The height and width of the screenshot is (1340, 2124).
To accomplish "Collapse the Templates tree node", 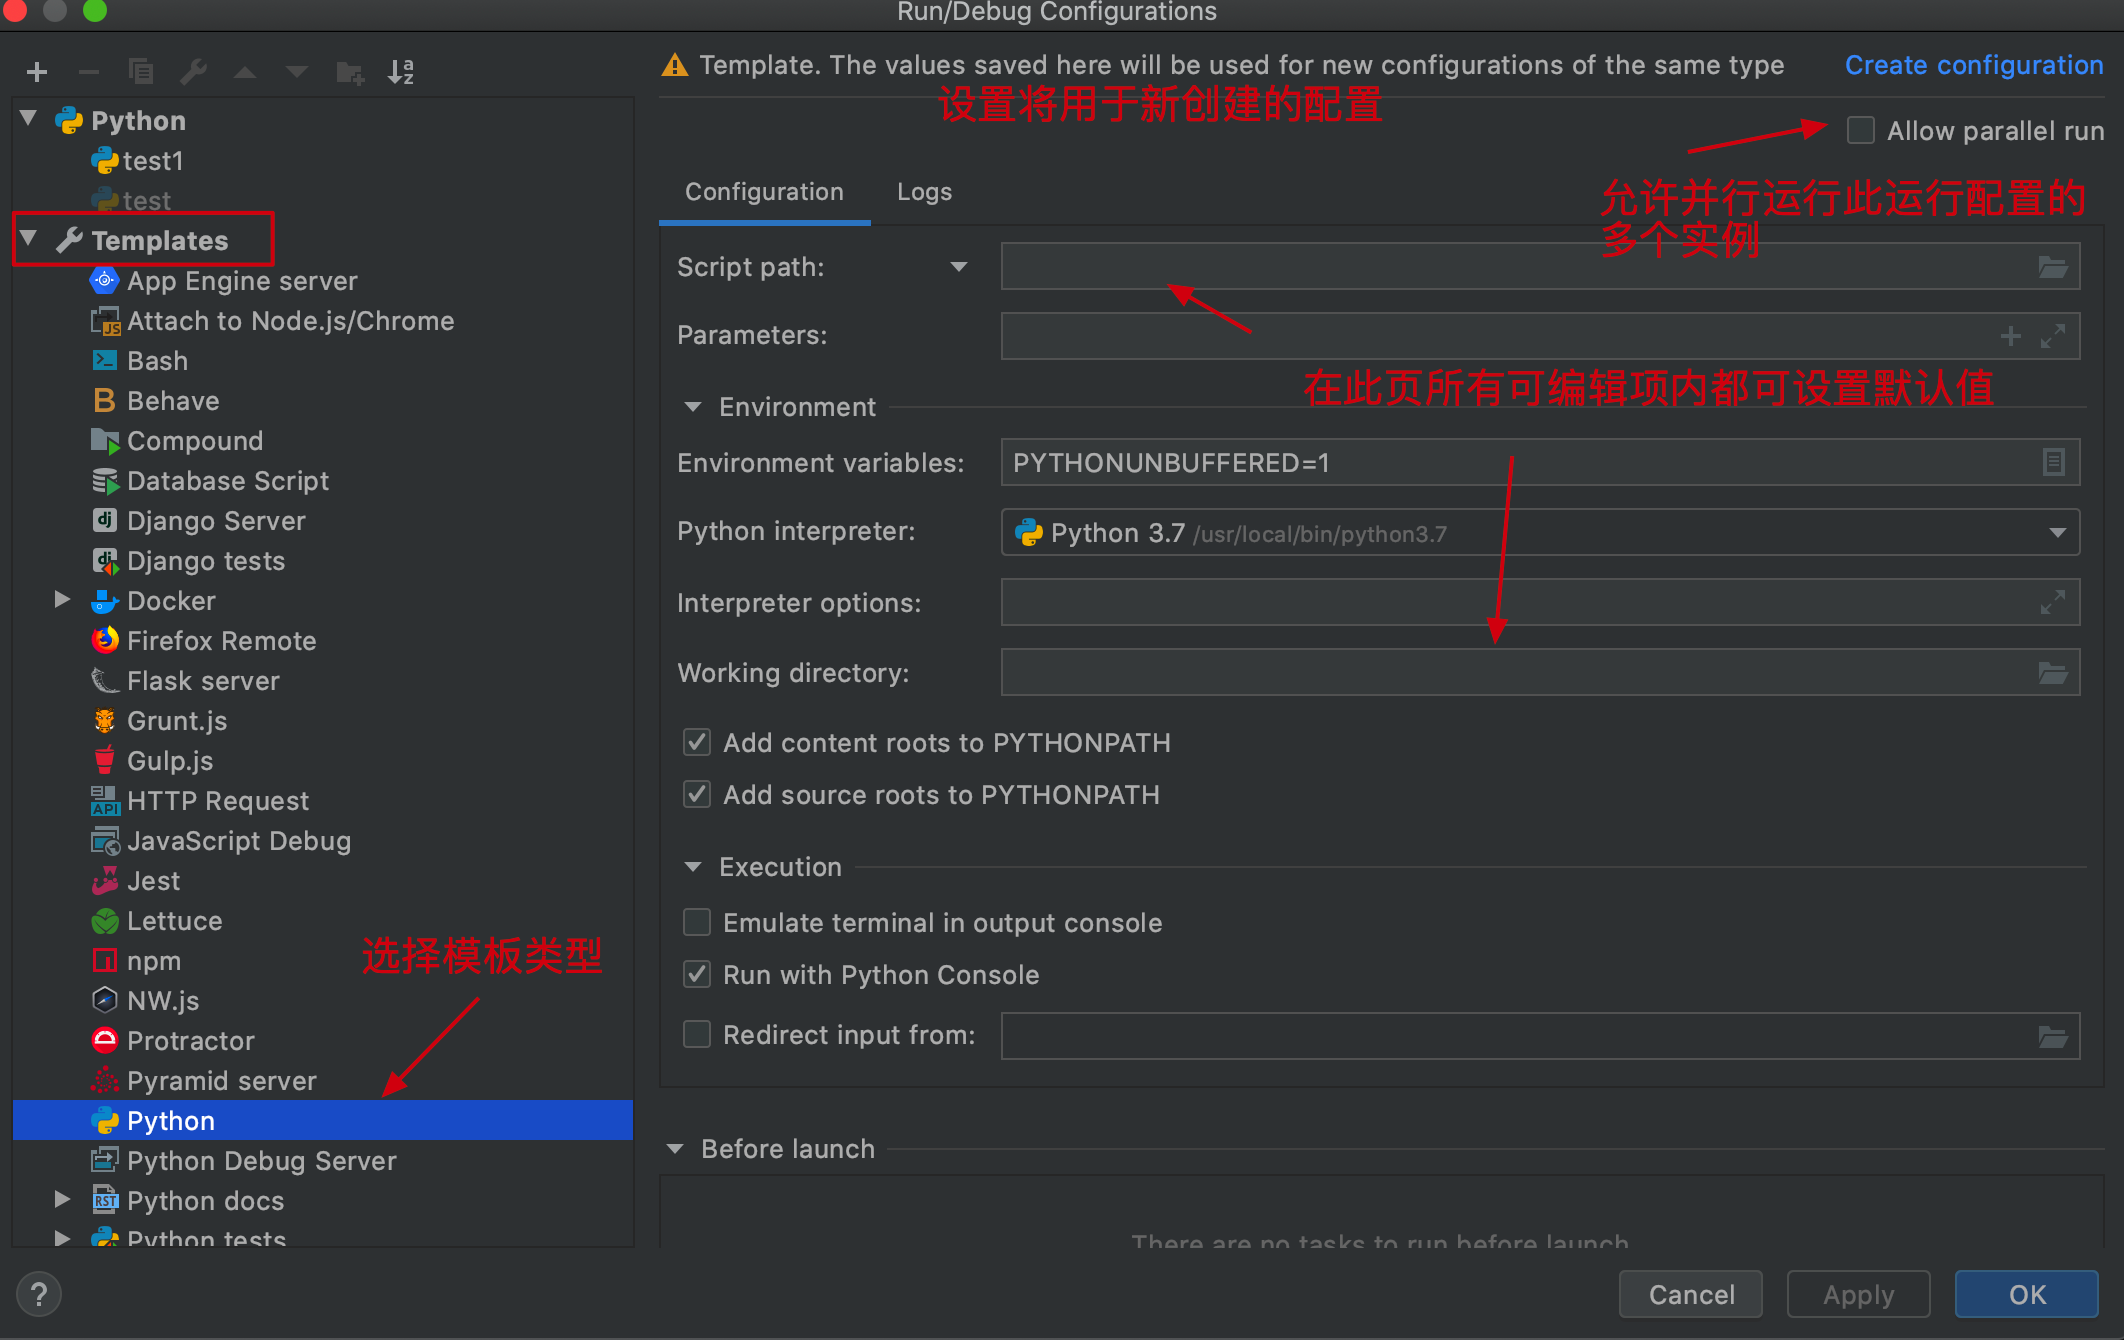I will click(29, 239).
